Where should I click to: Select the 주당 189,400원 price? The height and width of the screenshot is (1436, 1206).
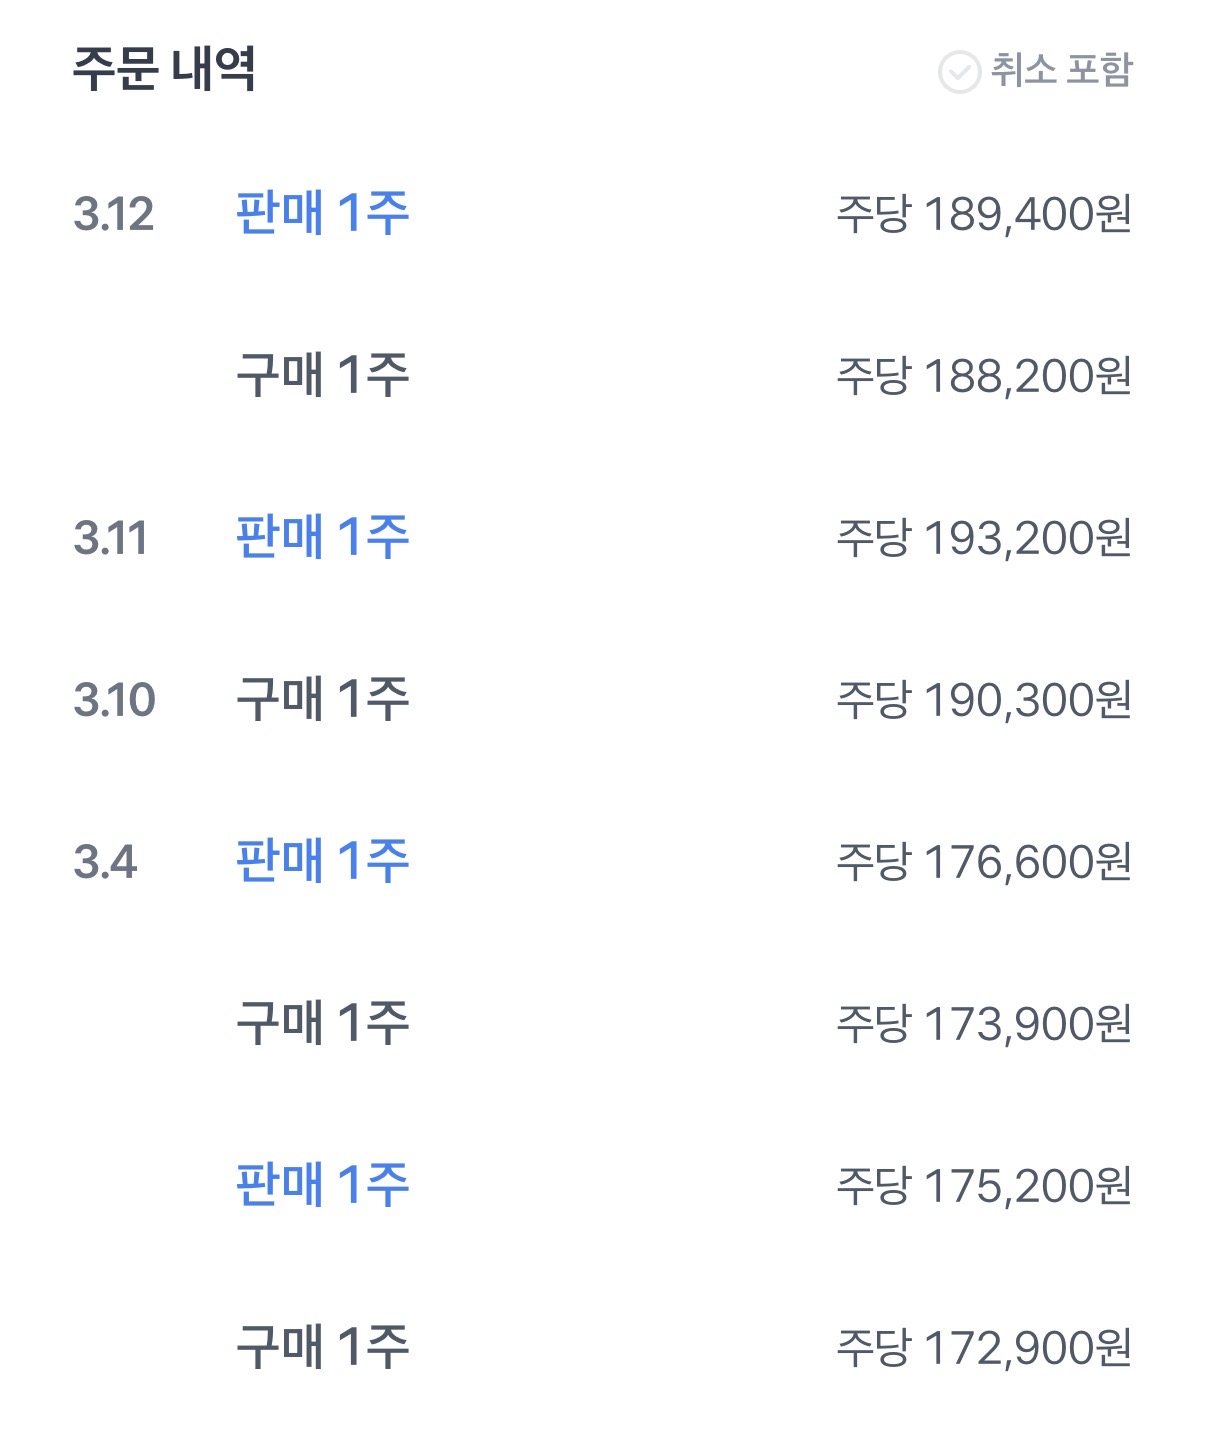coord(983,214)
